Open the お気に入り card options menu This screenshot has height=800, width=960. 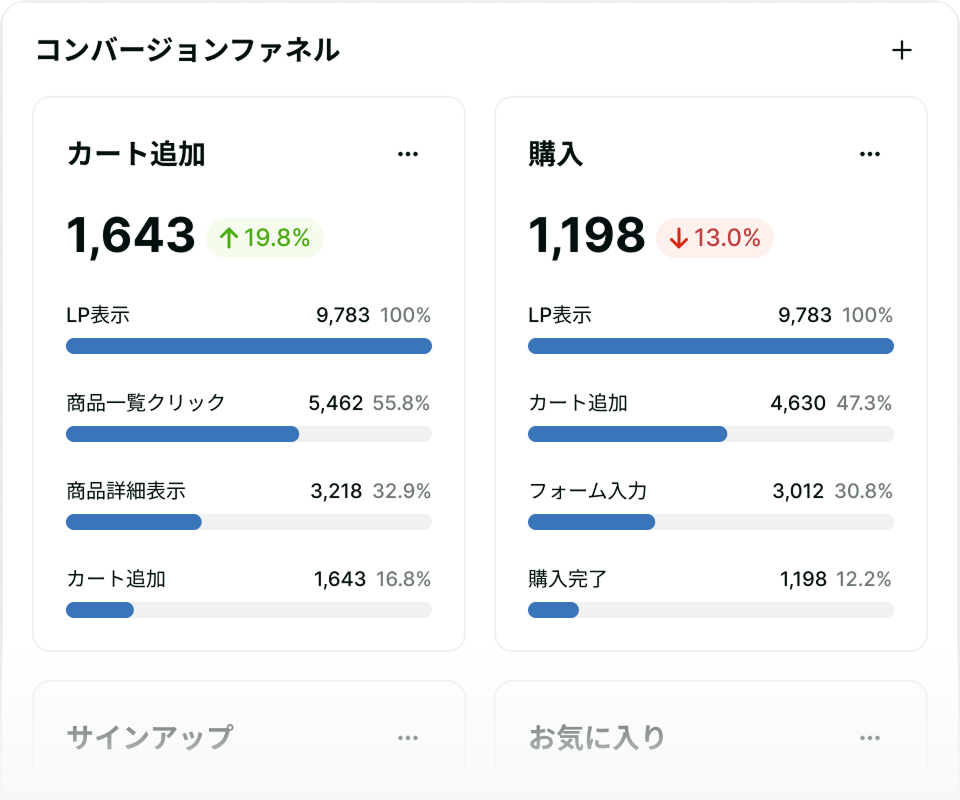869,737
